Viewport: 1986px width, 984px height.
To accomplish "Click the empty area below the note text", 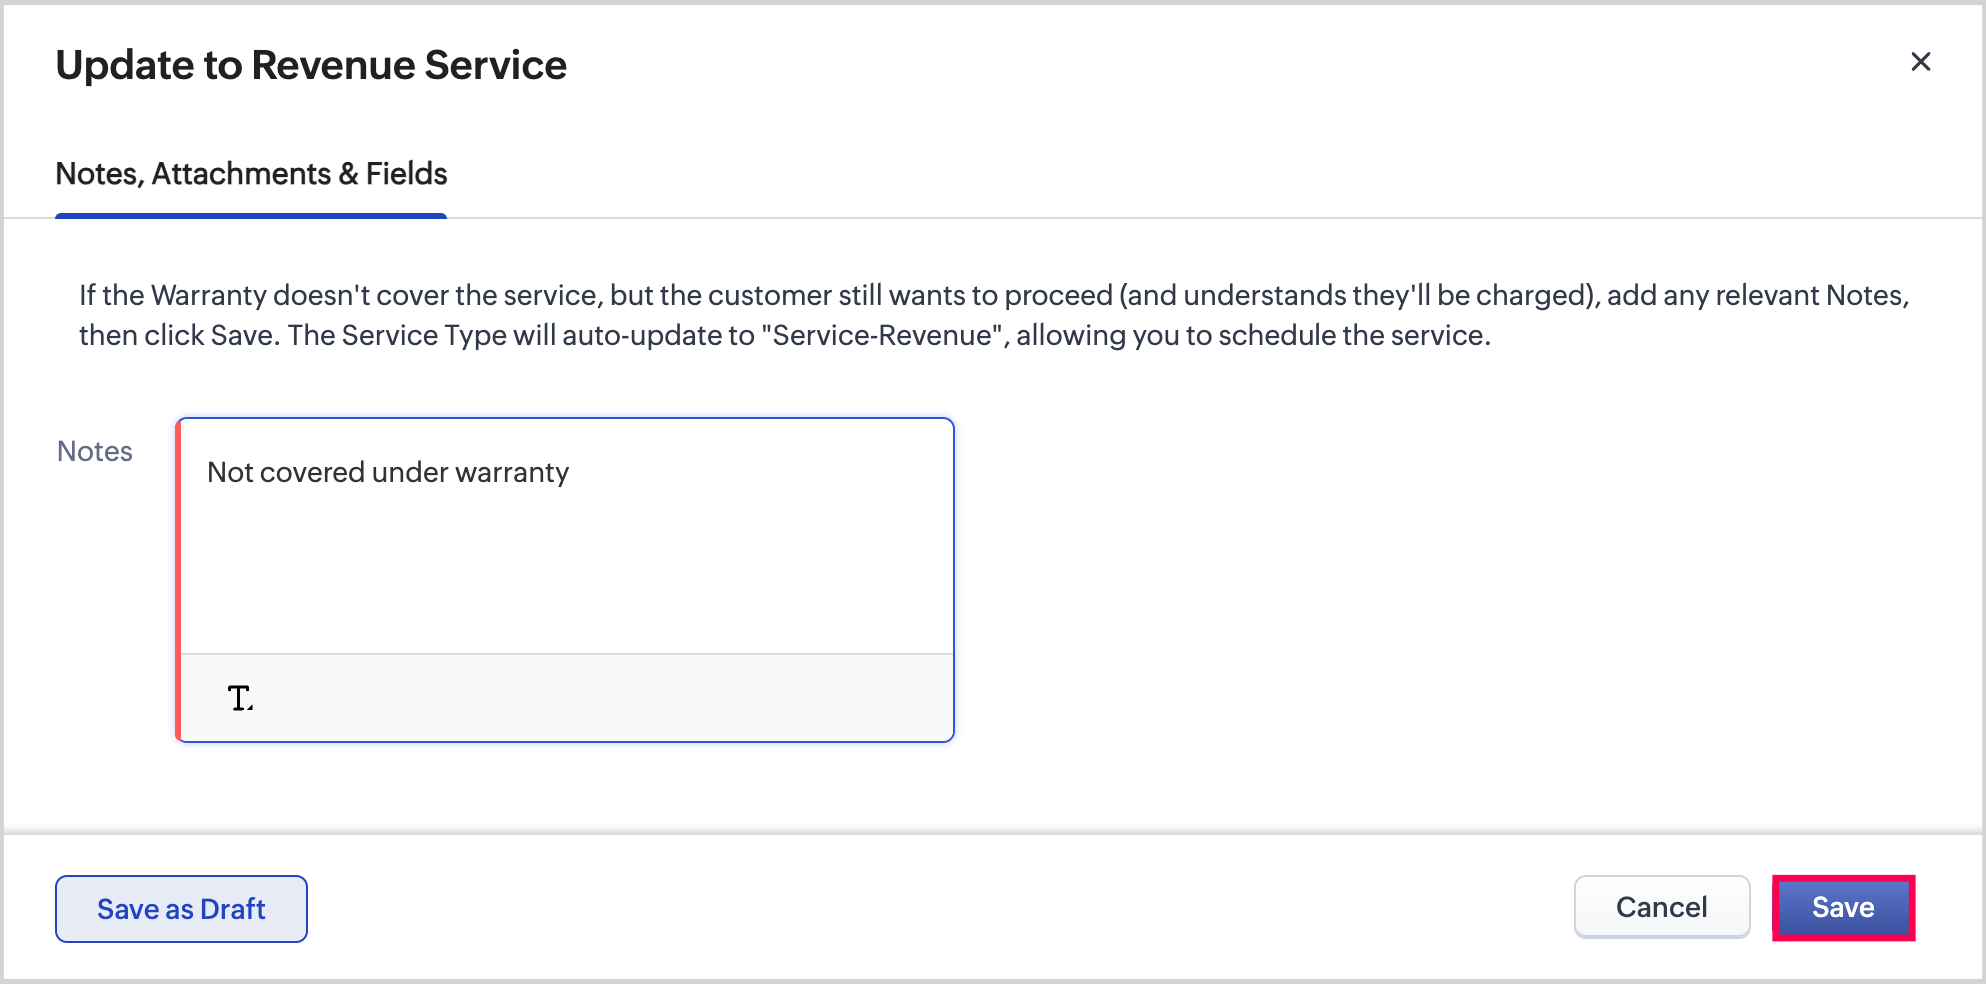I will point(566,580).
